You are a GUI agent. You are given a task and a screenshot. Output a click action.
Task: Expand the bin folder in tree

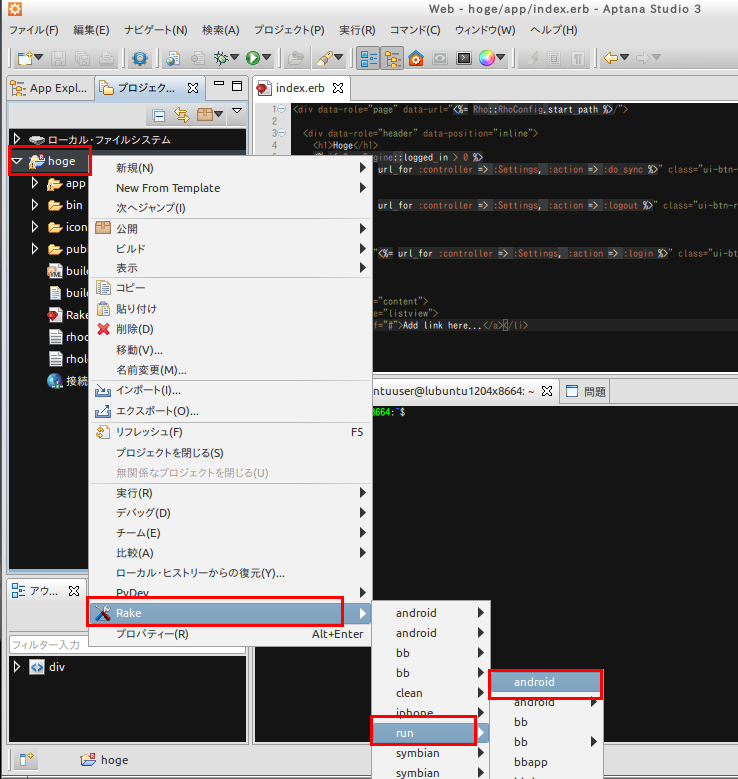34,204
